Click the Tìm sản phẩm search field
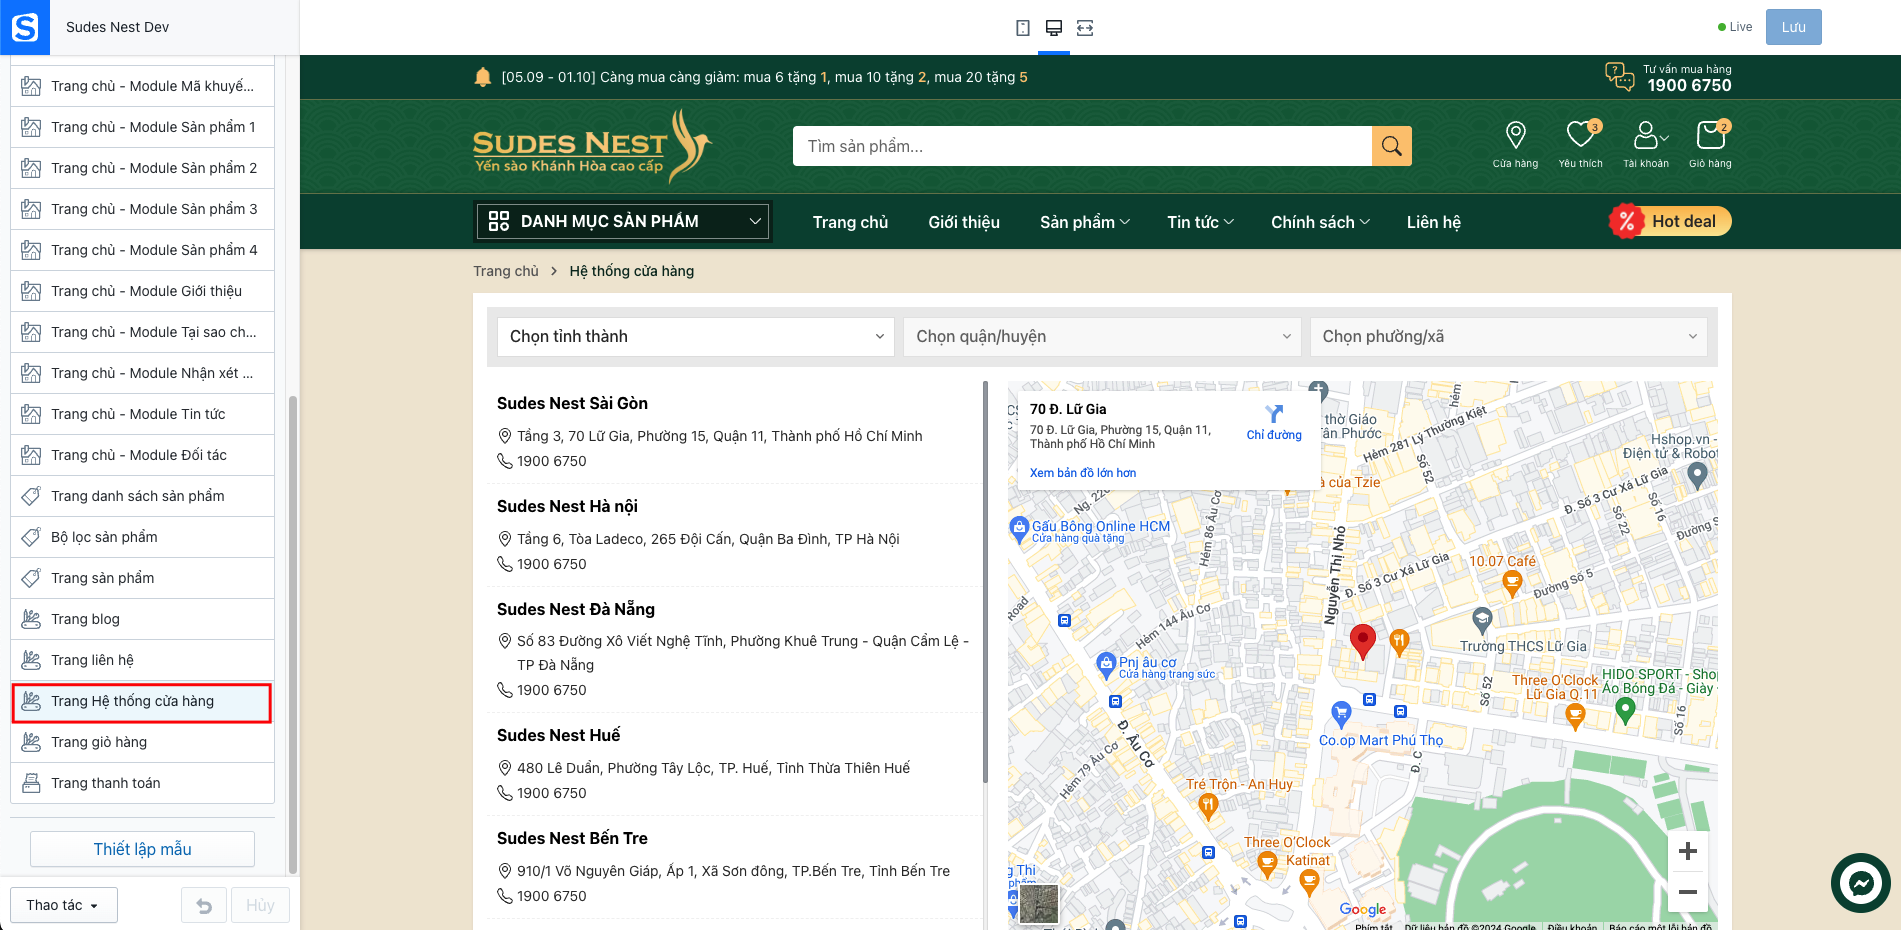 (1082, 146)
